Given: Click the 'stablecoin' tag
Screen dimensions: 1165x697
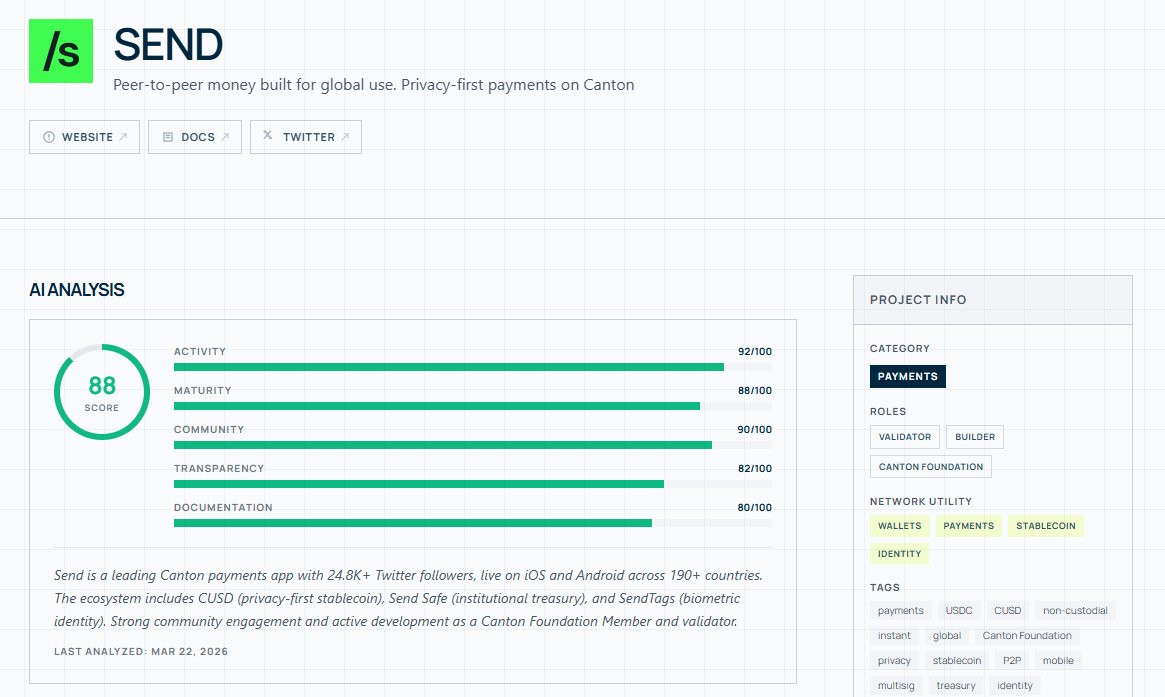Looking at the screenshot, I should click(957, 661).
